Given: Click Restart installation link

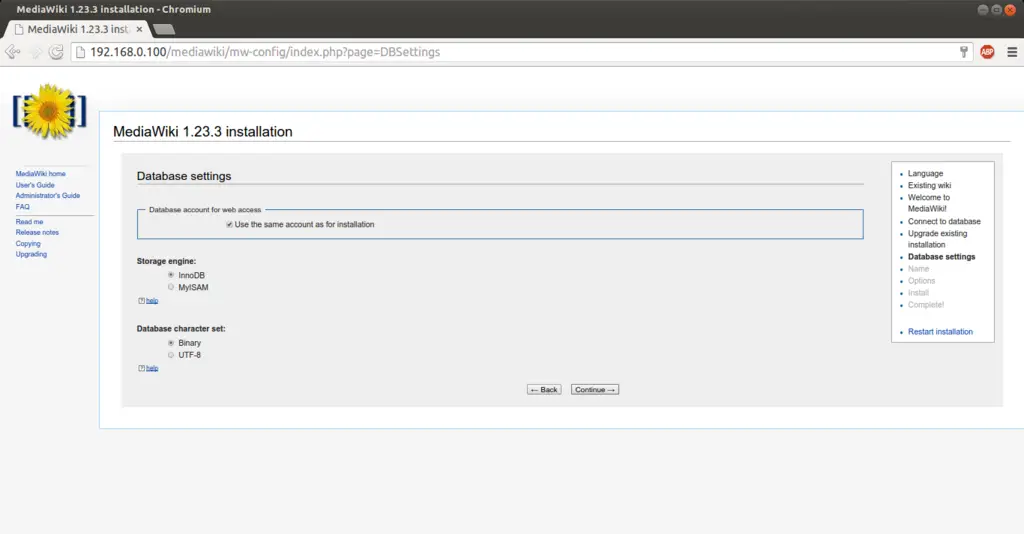Looking at the screenshot, I should (x=940, y=332).
